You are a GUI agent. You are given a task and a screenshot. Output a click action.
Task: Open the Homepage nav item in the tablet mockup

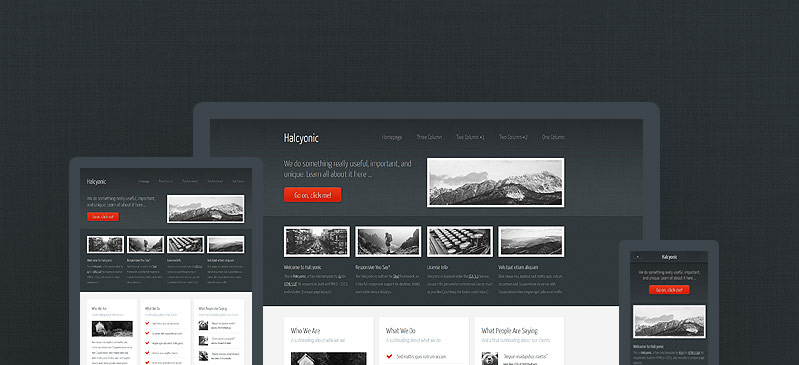tap(144, 181)
